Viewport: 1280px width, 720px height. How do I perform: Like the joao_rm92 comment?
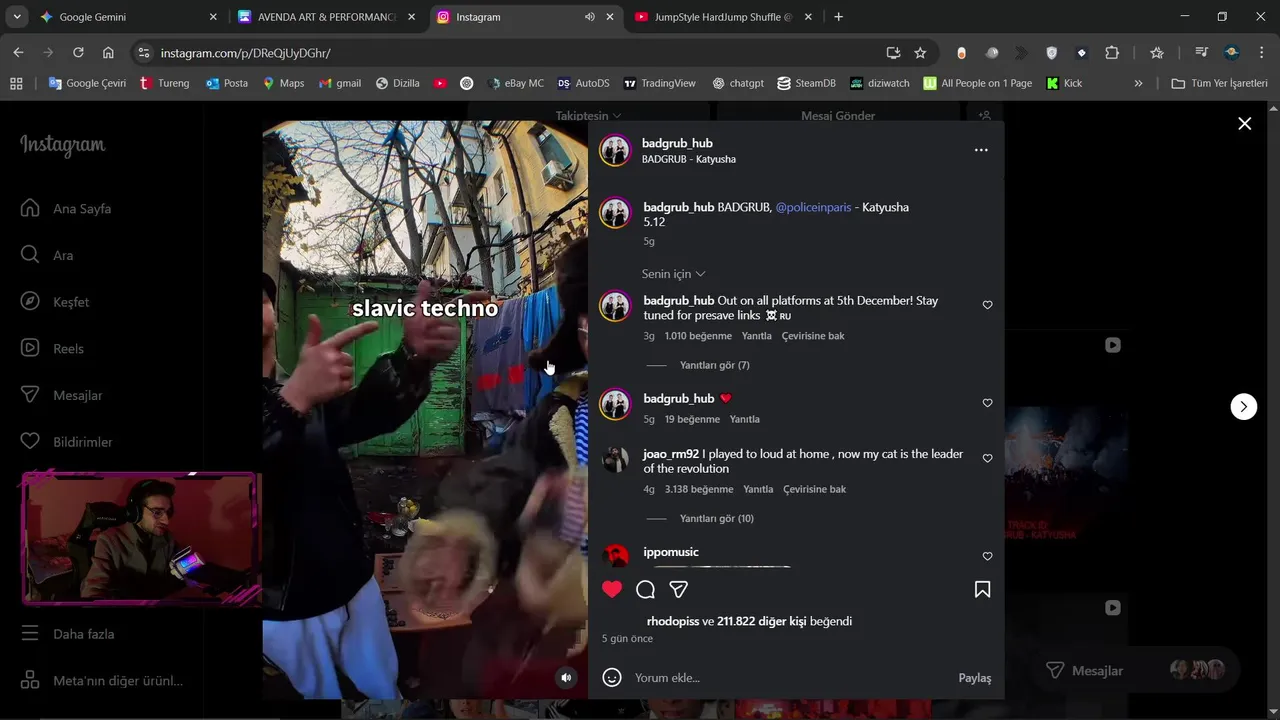click(987, 458)
